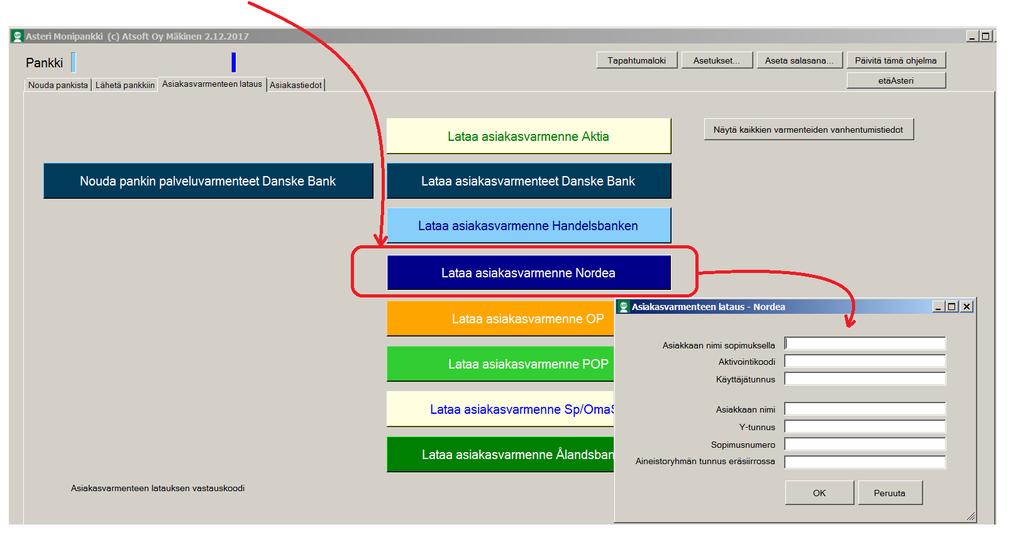Open the Asiakastiedot tab
1023x549 pixels.
tap(296, 85)
